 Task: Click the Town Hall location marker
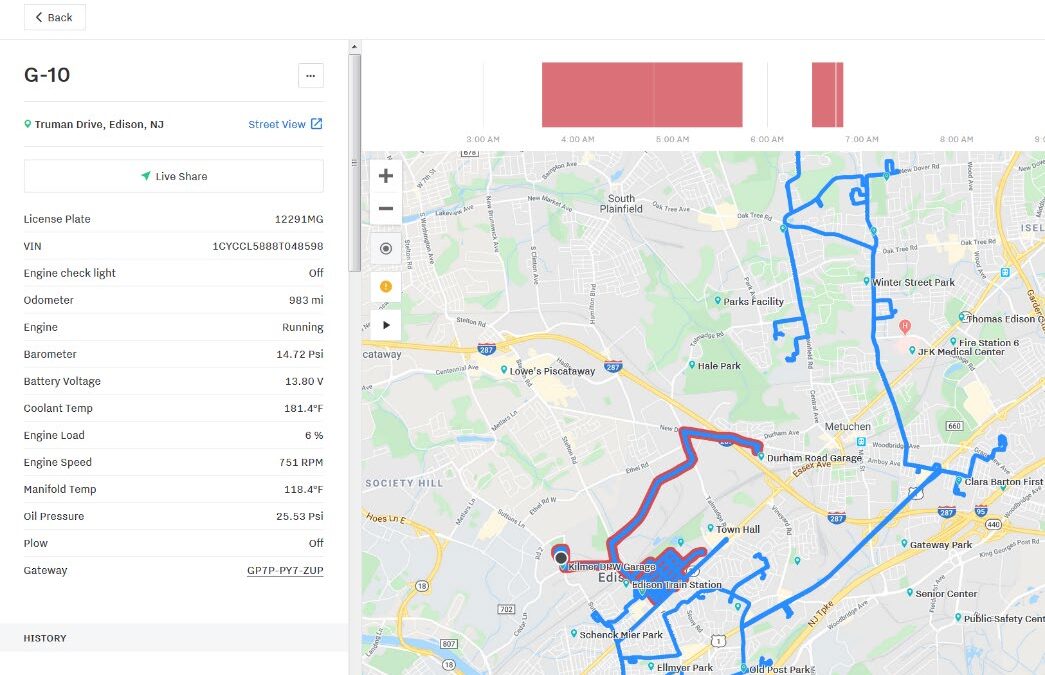tap(709, 529)
